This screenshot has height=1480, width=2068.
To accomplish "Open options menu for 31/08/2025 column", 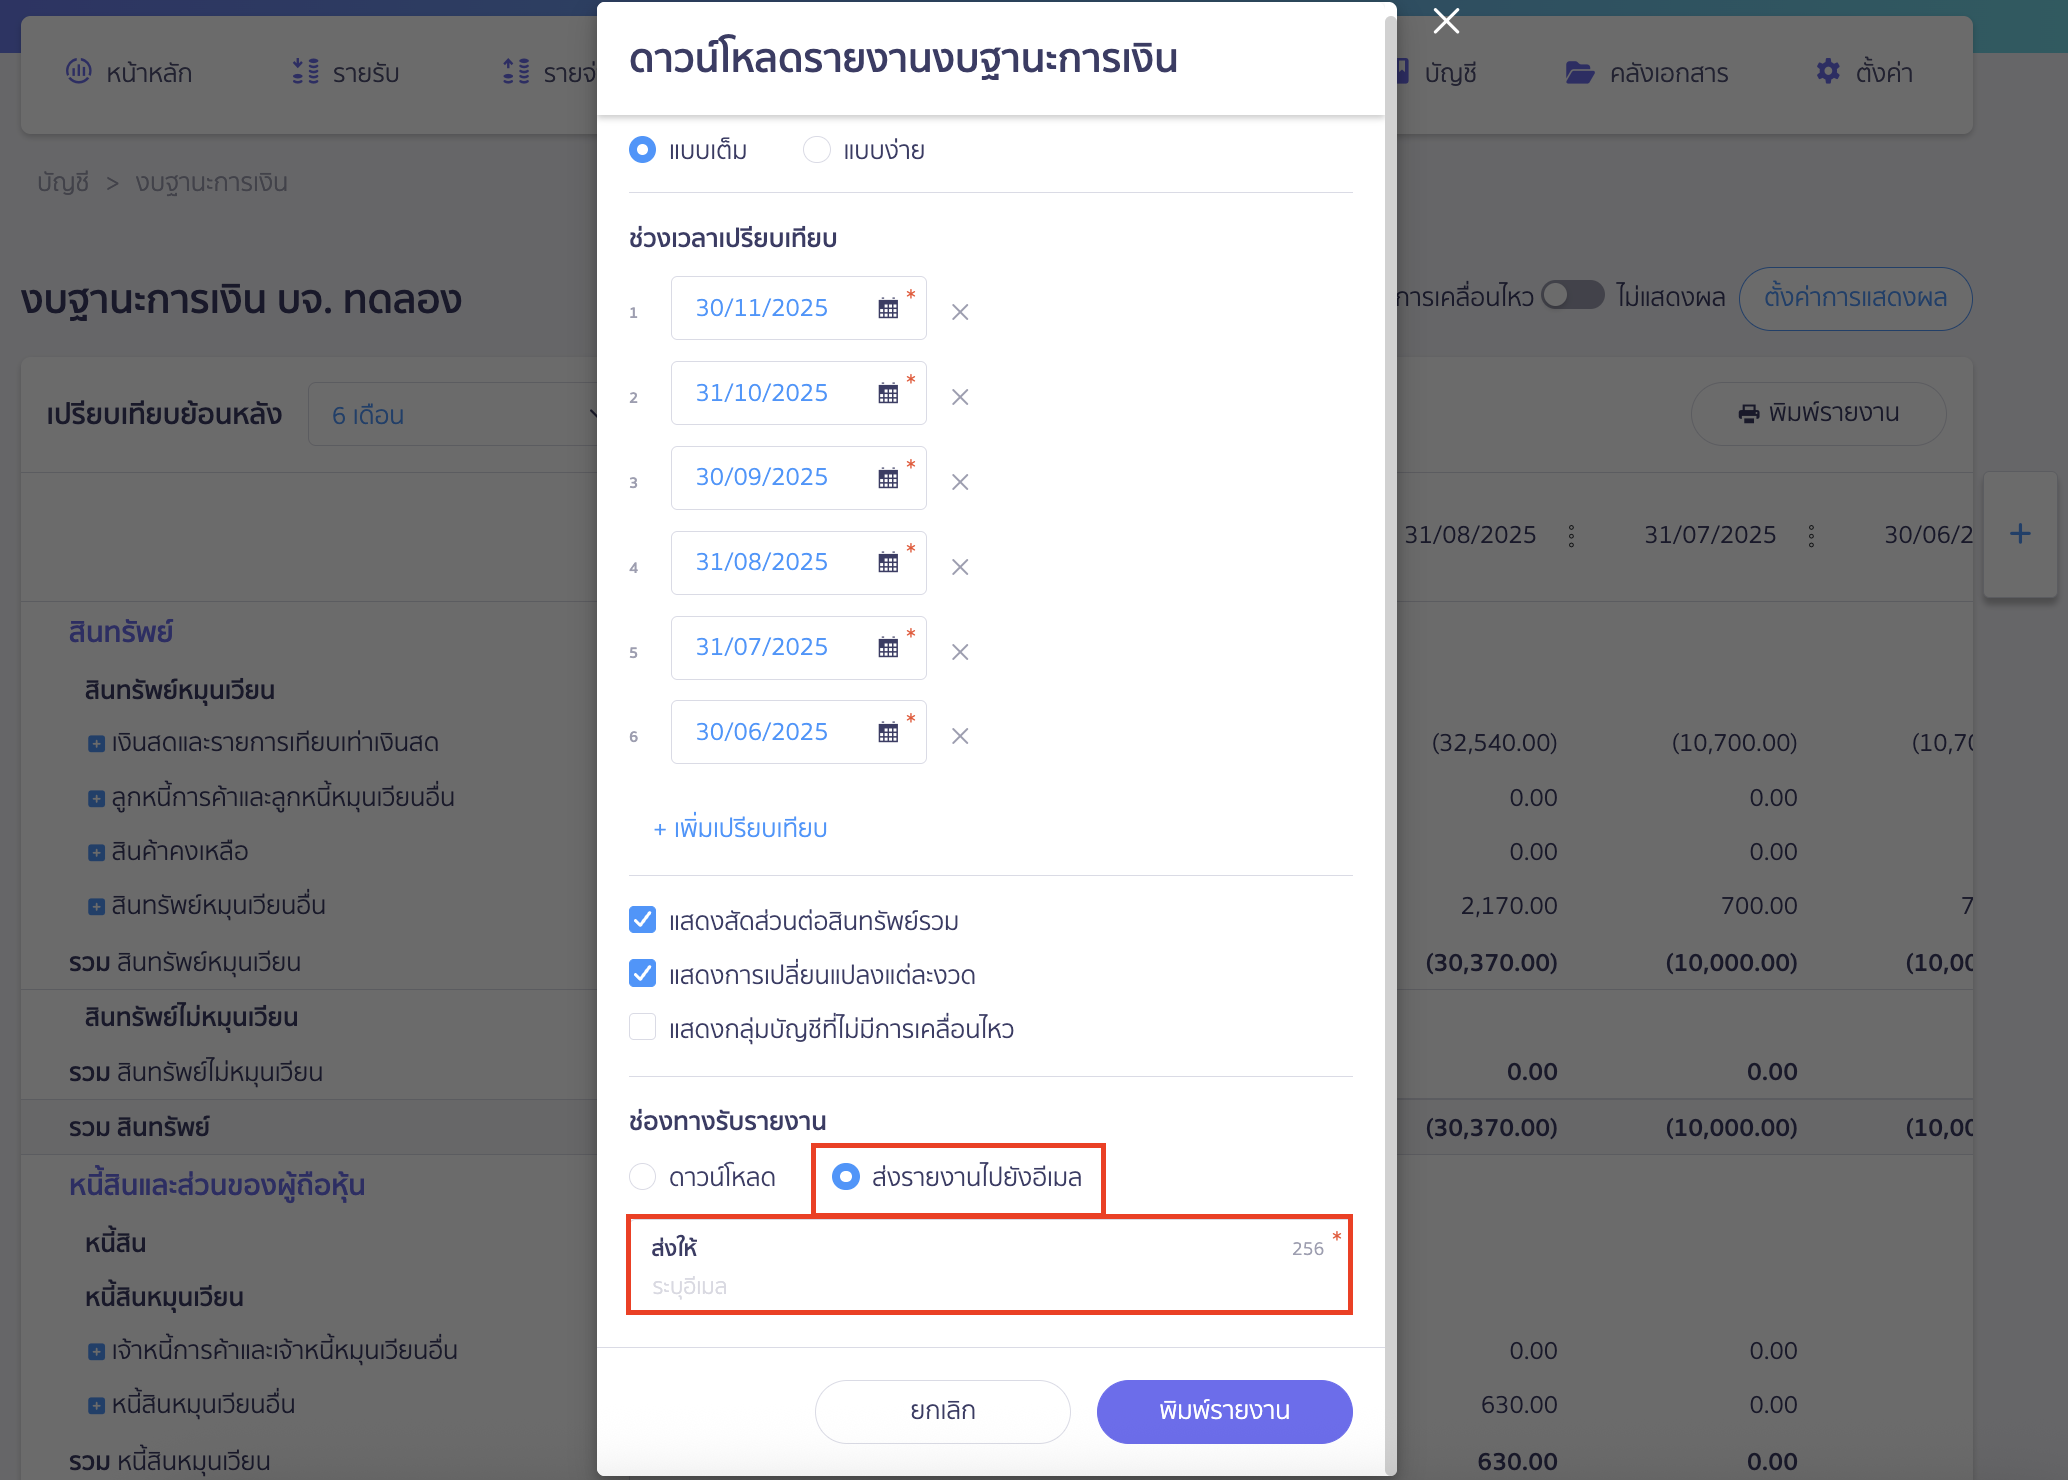I will click(1572, 536).
